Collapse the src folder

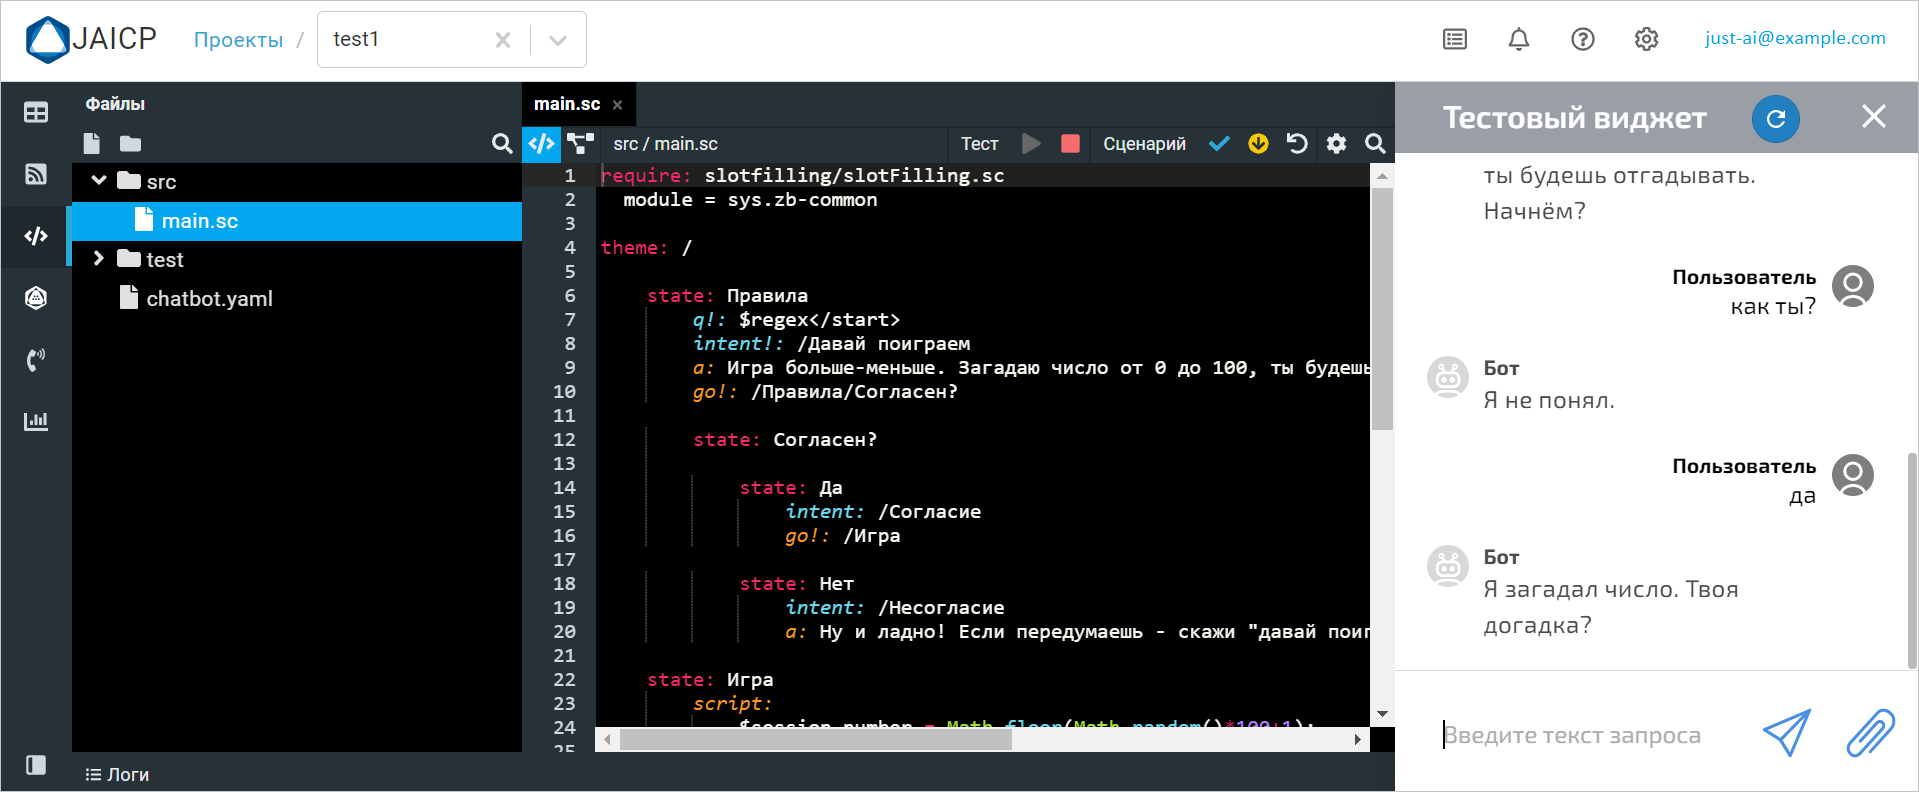[99, 181]
